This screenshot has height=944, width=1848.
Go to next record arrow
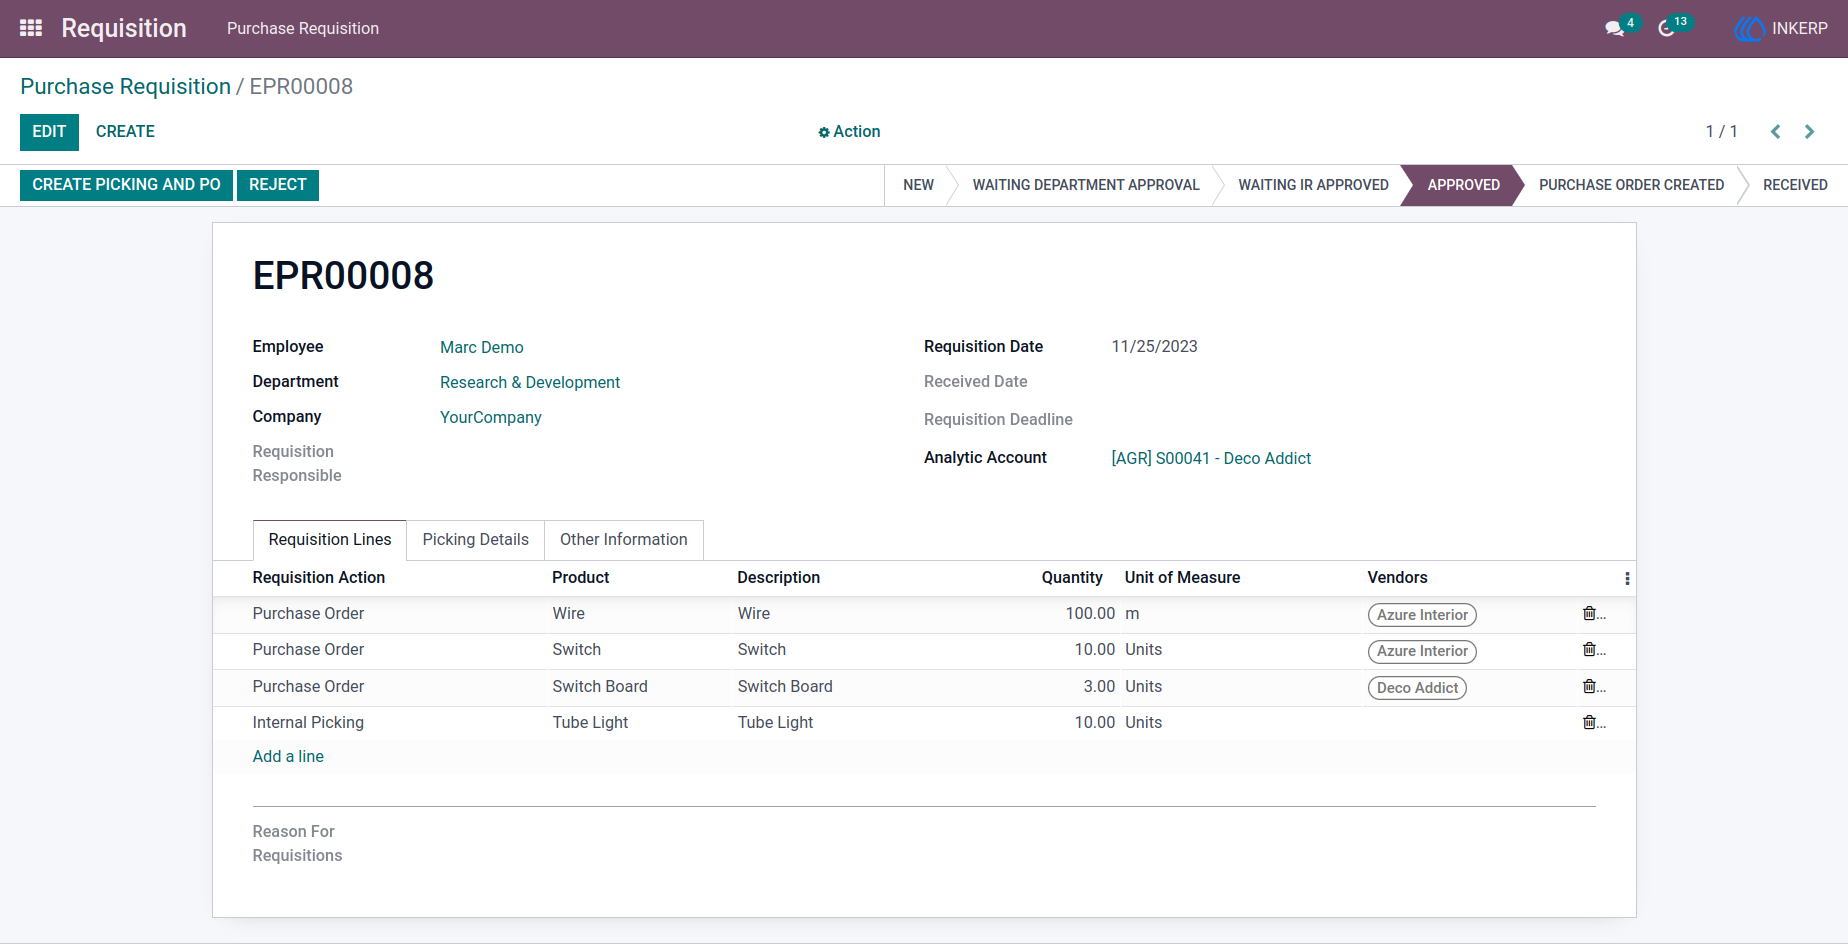pos(1809,132)
